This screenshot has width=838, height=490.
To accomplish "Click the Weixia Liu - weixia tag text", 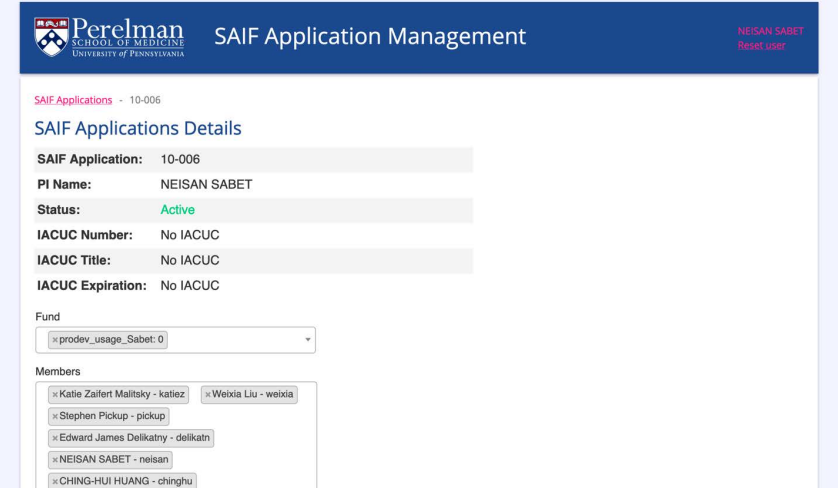I will [x=253, y=394].
